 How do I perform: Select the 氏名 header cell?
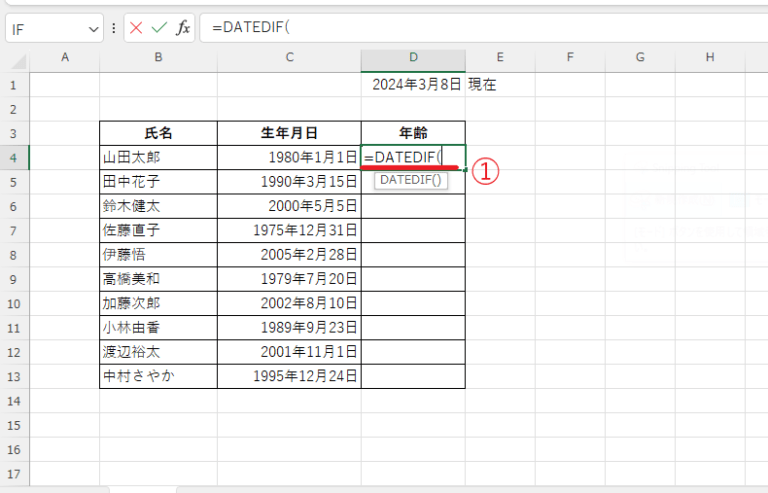tap(158, 133)
